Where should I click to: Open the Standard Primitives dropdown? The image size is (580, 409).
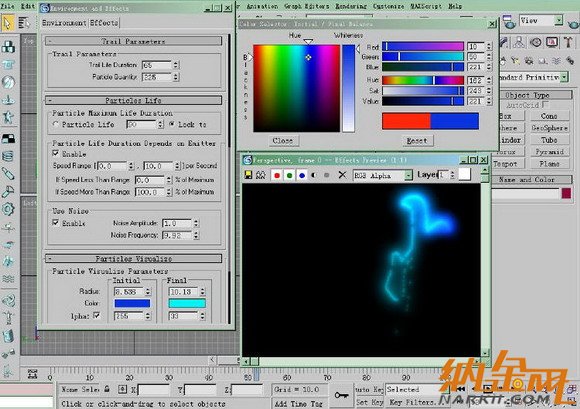[x=564, y=77]
